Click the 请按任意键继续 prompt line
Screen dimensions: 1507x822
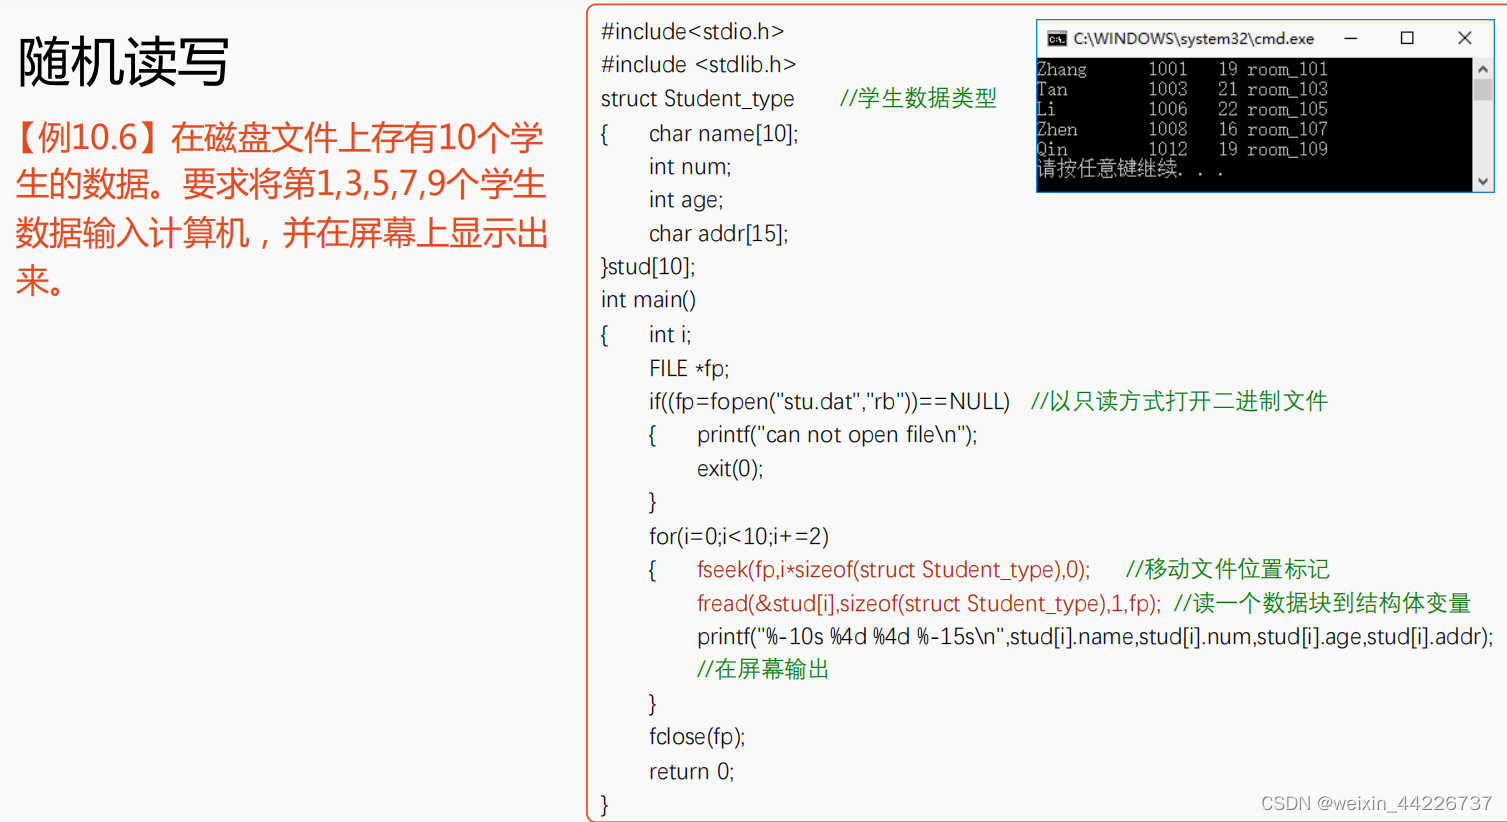click(x=1130, y=169)
